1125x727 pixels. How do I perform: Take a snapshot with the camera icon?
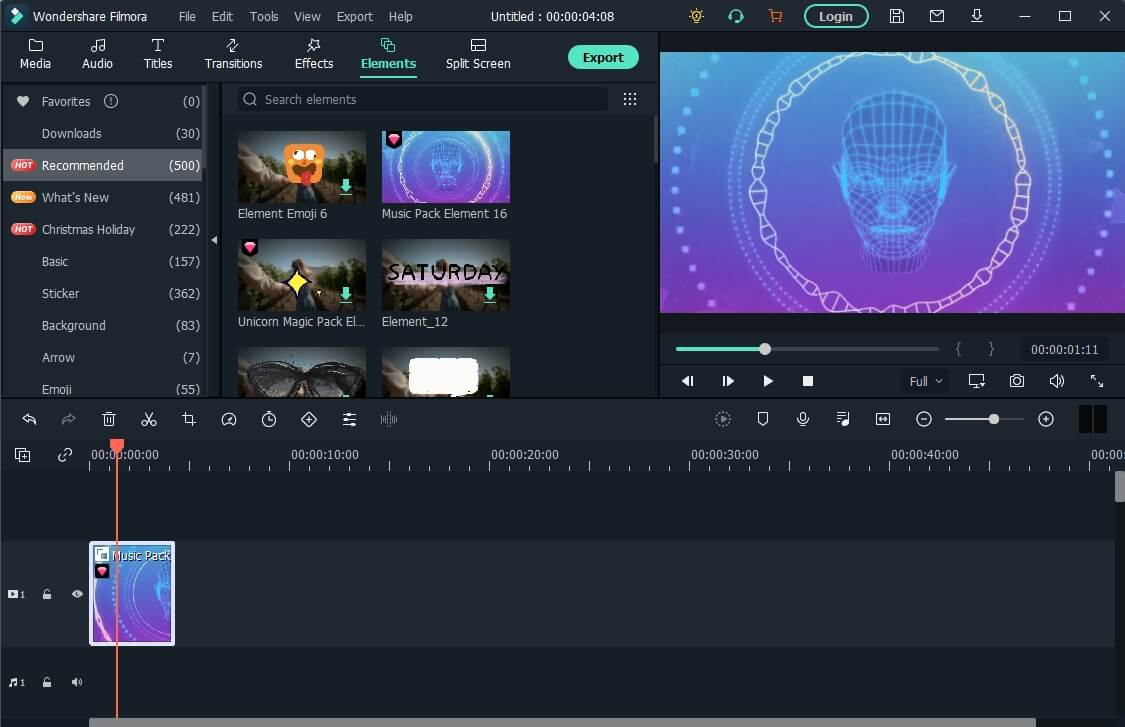pyautogui.click(x=1017, y=381)
